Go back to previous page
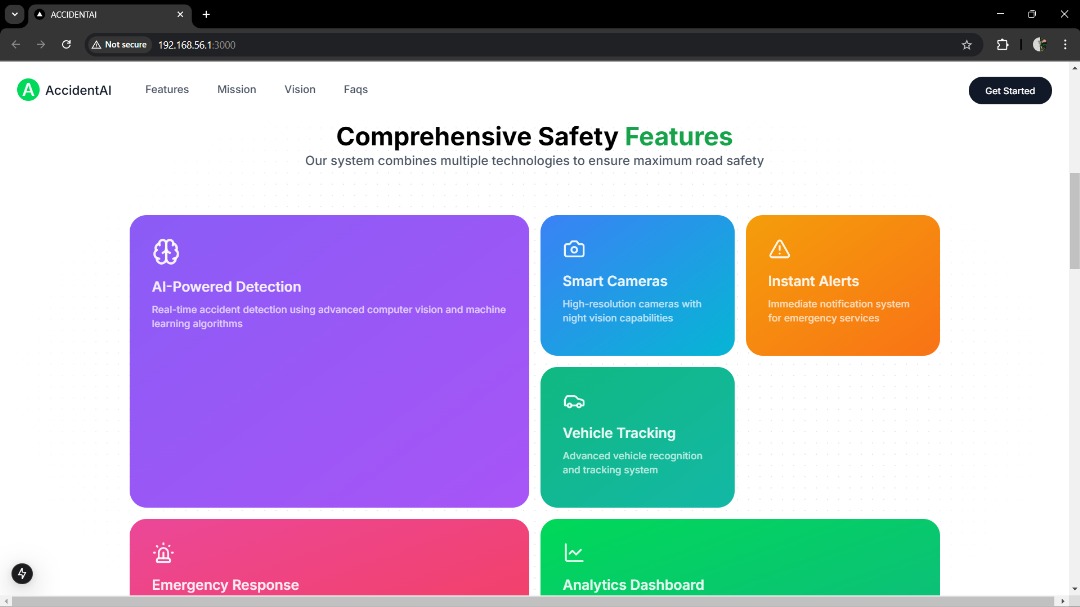Screen dimensions: 1080x607 pyautogui.click(x=16, y=45)
